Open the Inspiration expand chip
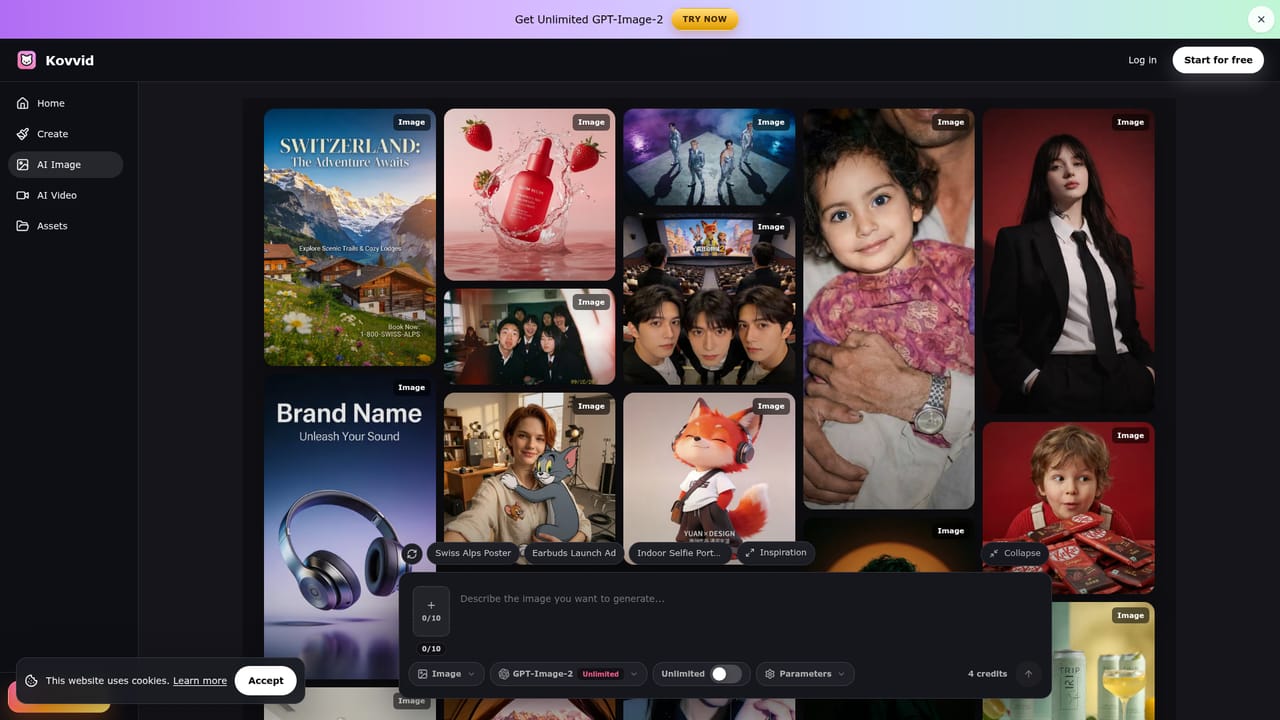Image resolution: width=1280 pixels, height=720 pixels. [776, 553]
